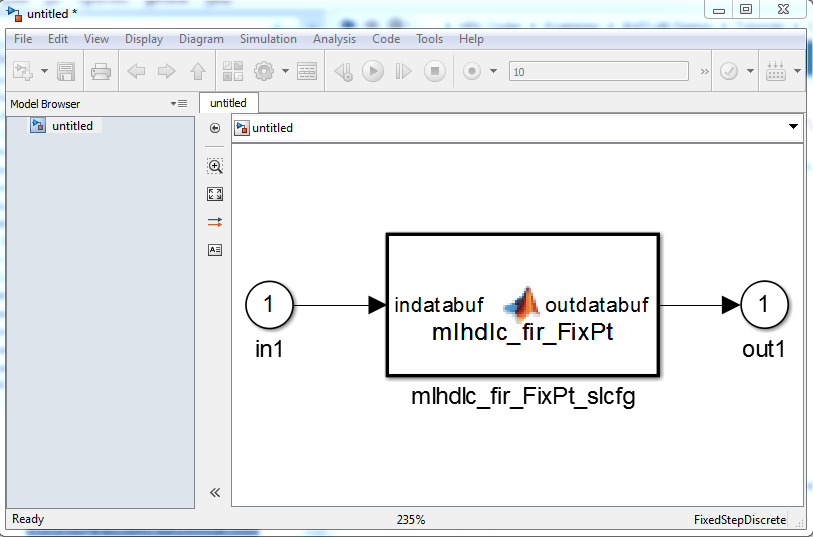This screenshot has height=537, width=813.
Task: Click the 235% zoom level in status bar
Action: 411,519
